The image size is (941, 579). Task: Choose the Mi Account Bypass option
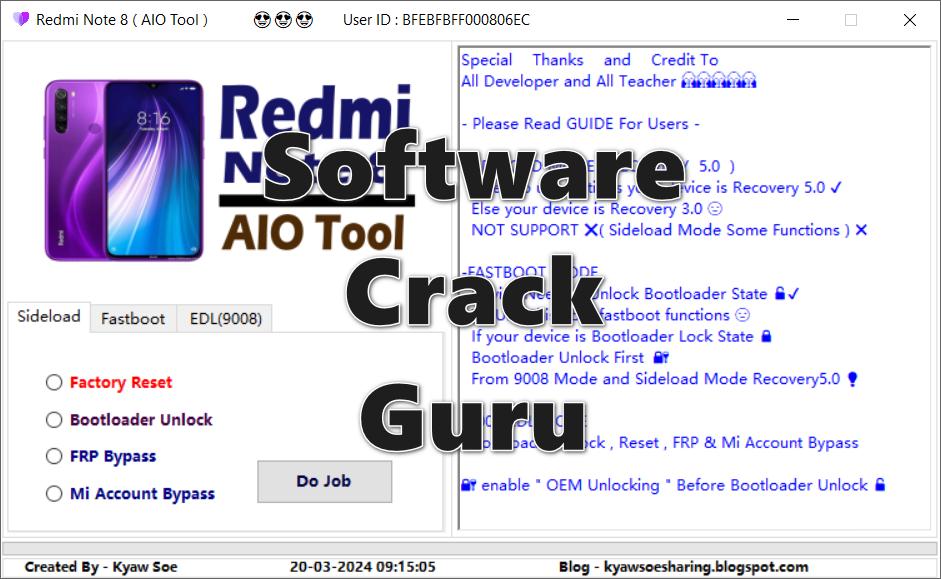[54, 494]
